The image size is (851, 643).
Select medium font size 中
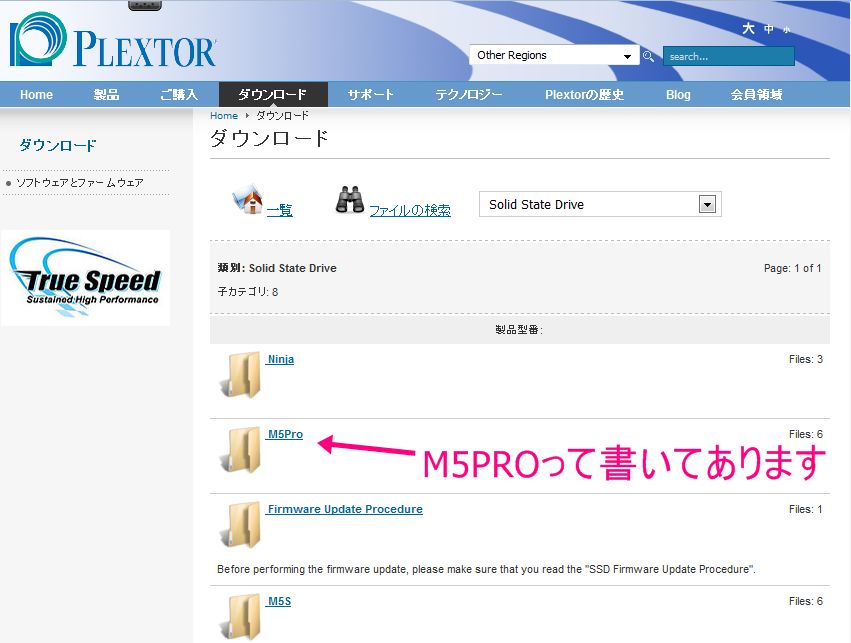tap(769, 29)
